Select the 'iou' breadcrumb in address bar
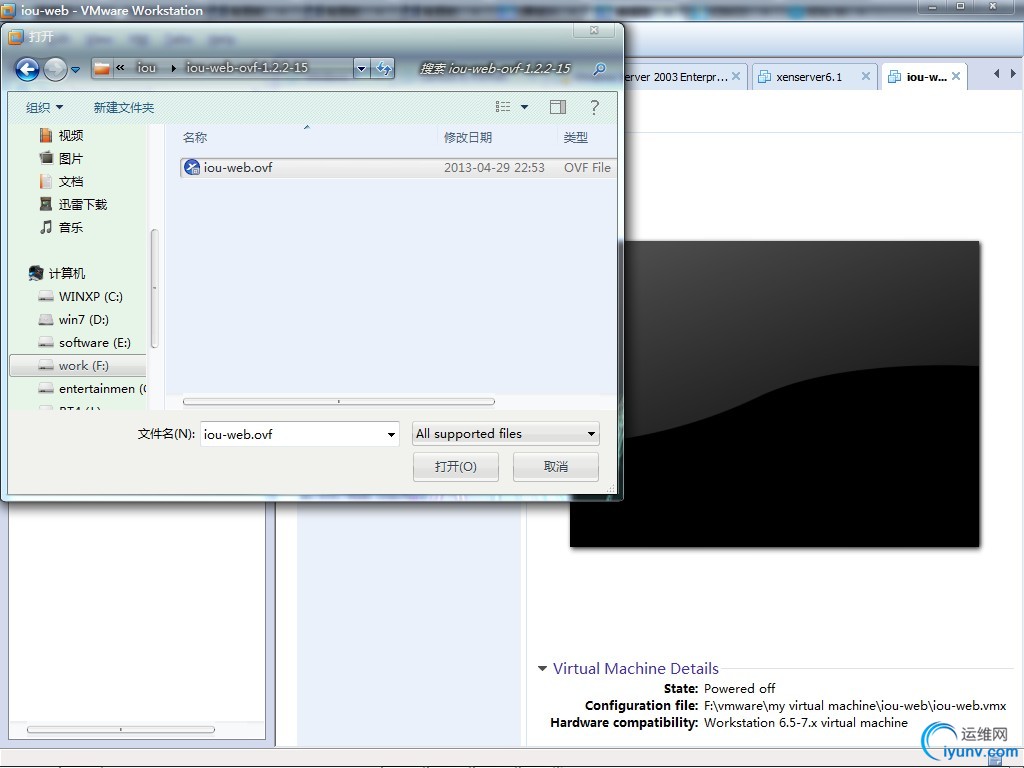 (x=146, y=67)
